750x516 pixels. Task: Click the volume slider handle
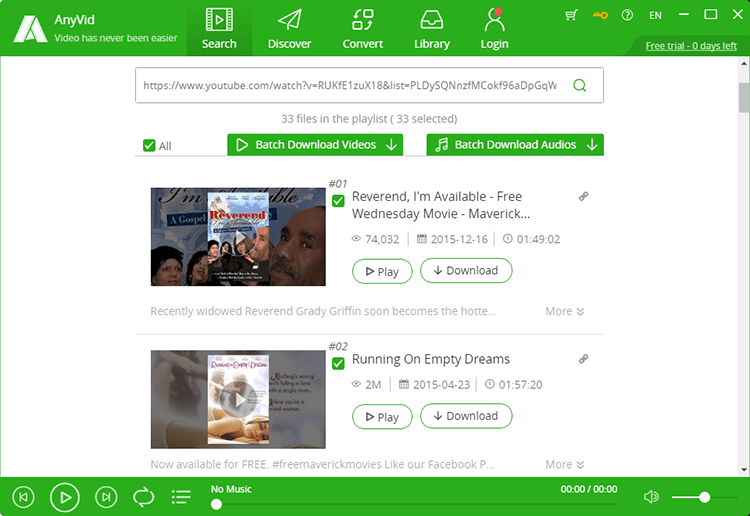pyautogui.click(x=704, y=497)
